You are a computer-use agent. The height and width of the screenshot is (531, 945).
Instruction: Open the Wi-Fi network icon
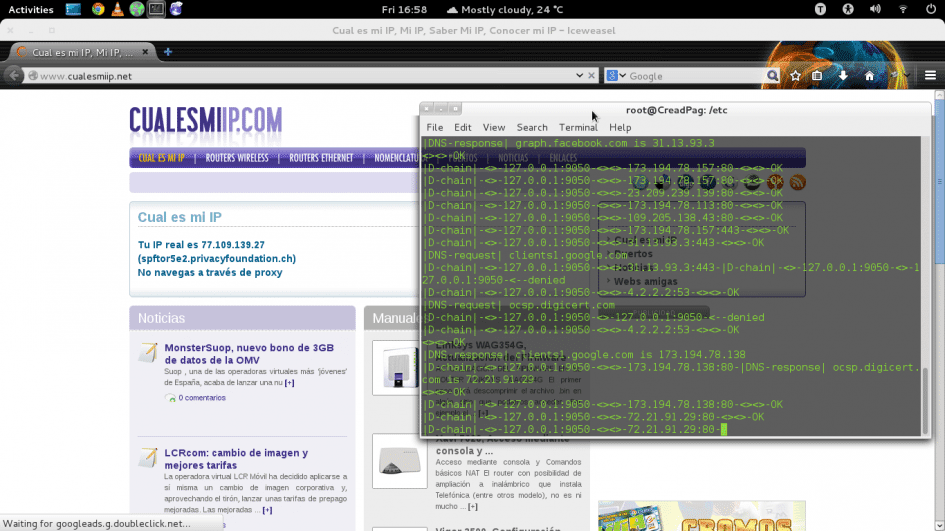[903, 9]
